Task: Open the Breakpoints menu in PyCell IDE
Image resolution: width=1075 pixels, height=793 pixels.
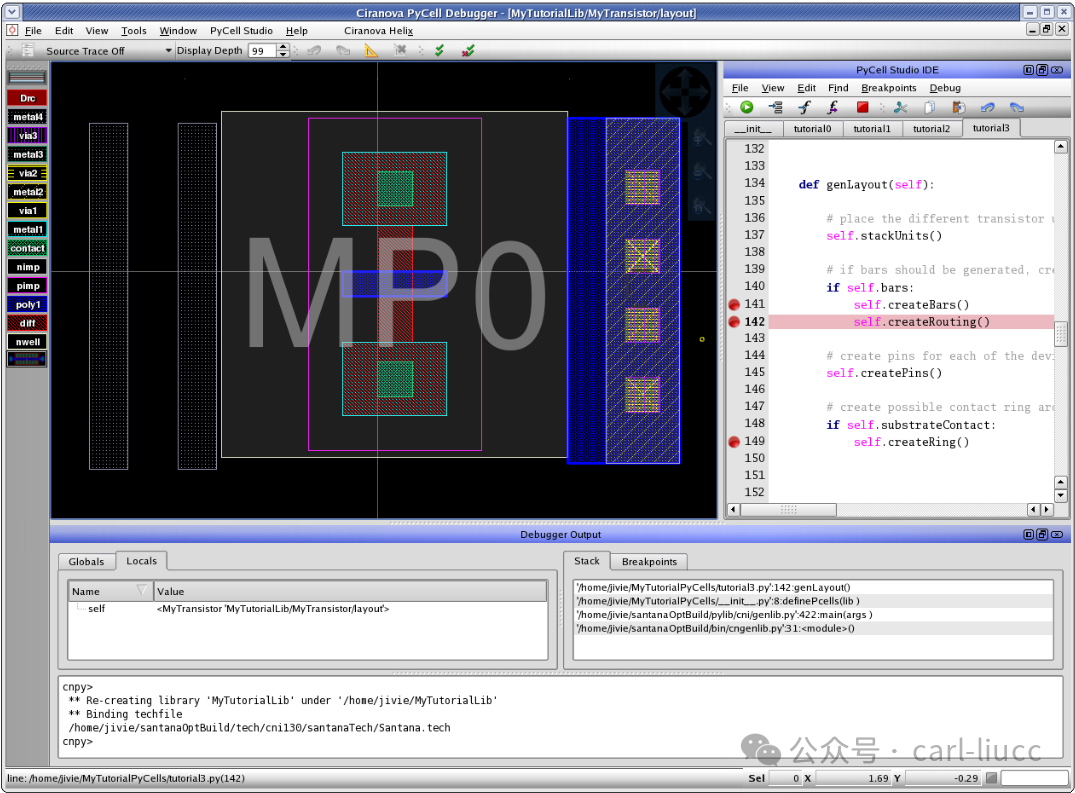Action: click(889, 88)
